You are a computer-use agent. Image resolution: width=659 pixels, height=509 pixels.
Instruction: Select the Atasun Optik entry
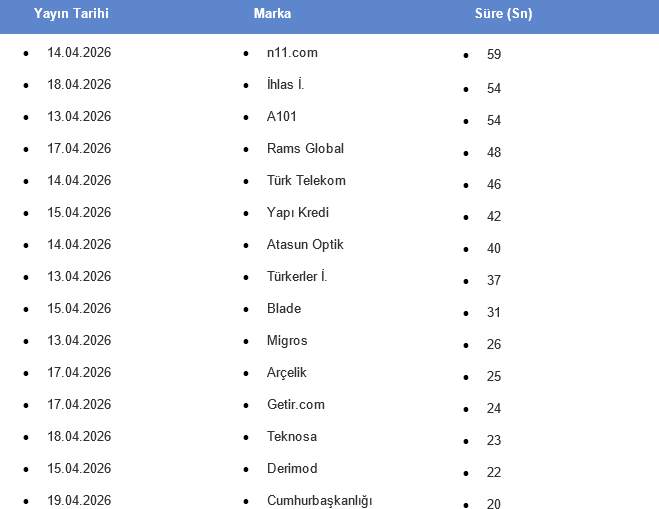coord(305,244)
